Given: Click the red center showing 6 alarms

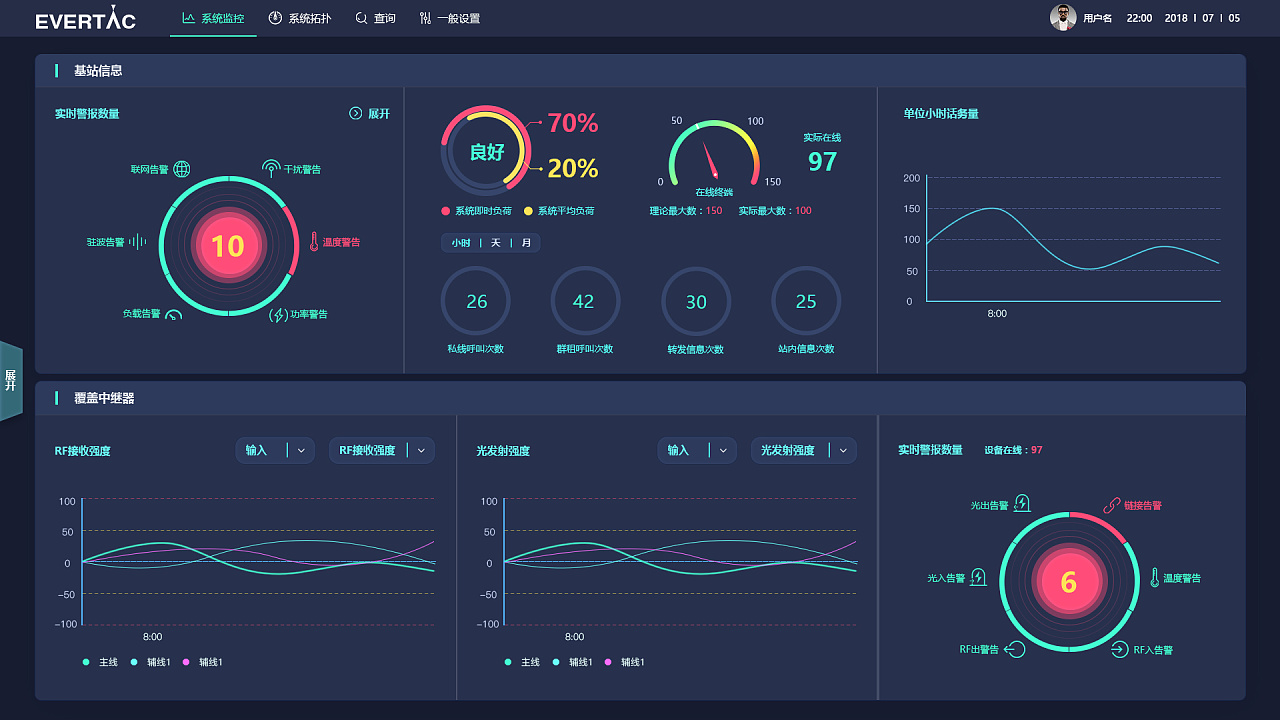Looking at the screenshot, I should coord(1069,581).
